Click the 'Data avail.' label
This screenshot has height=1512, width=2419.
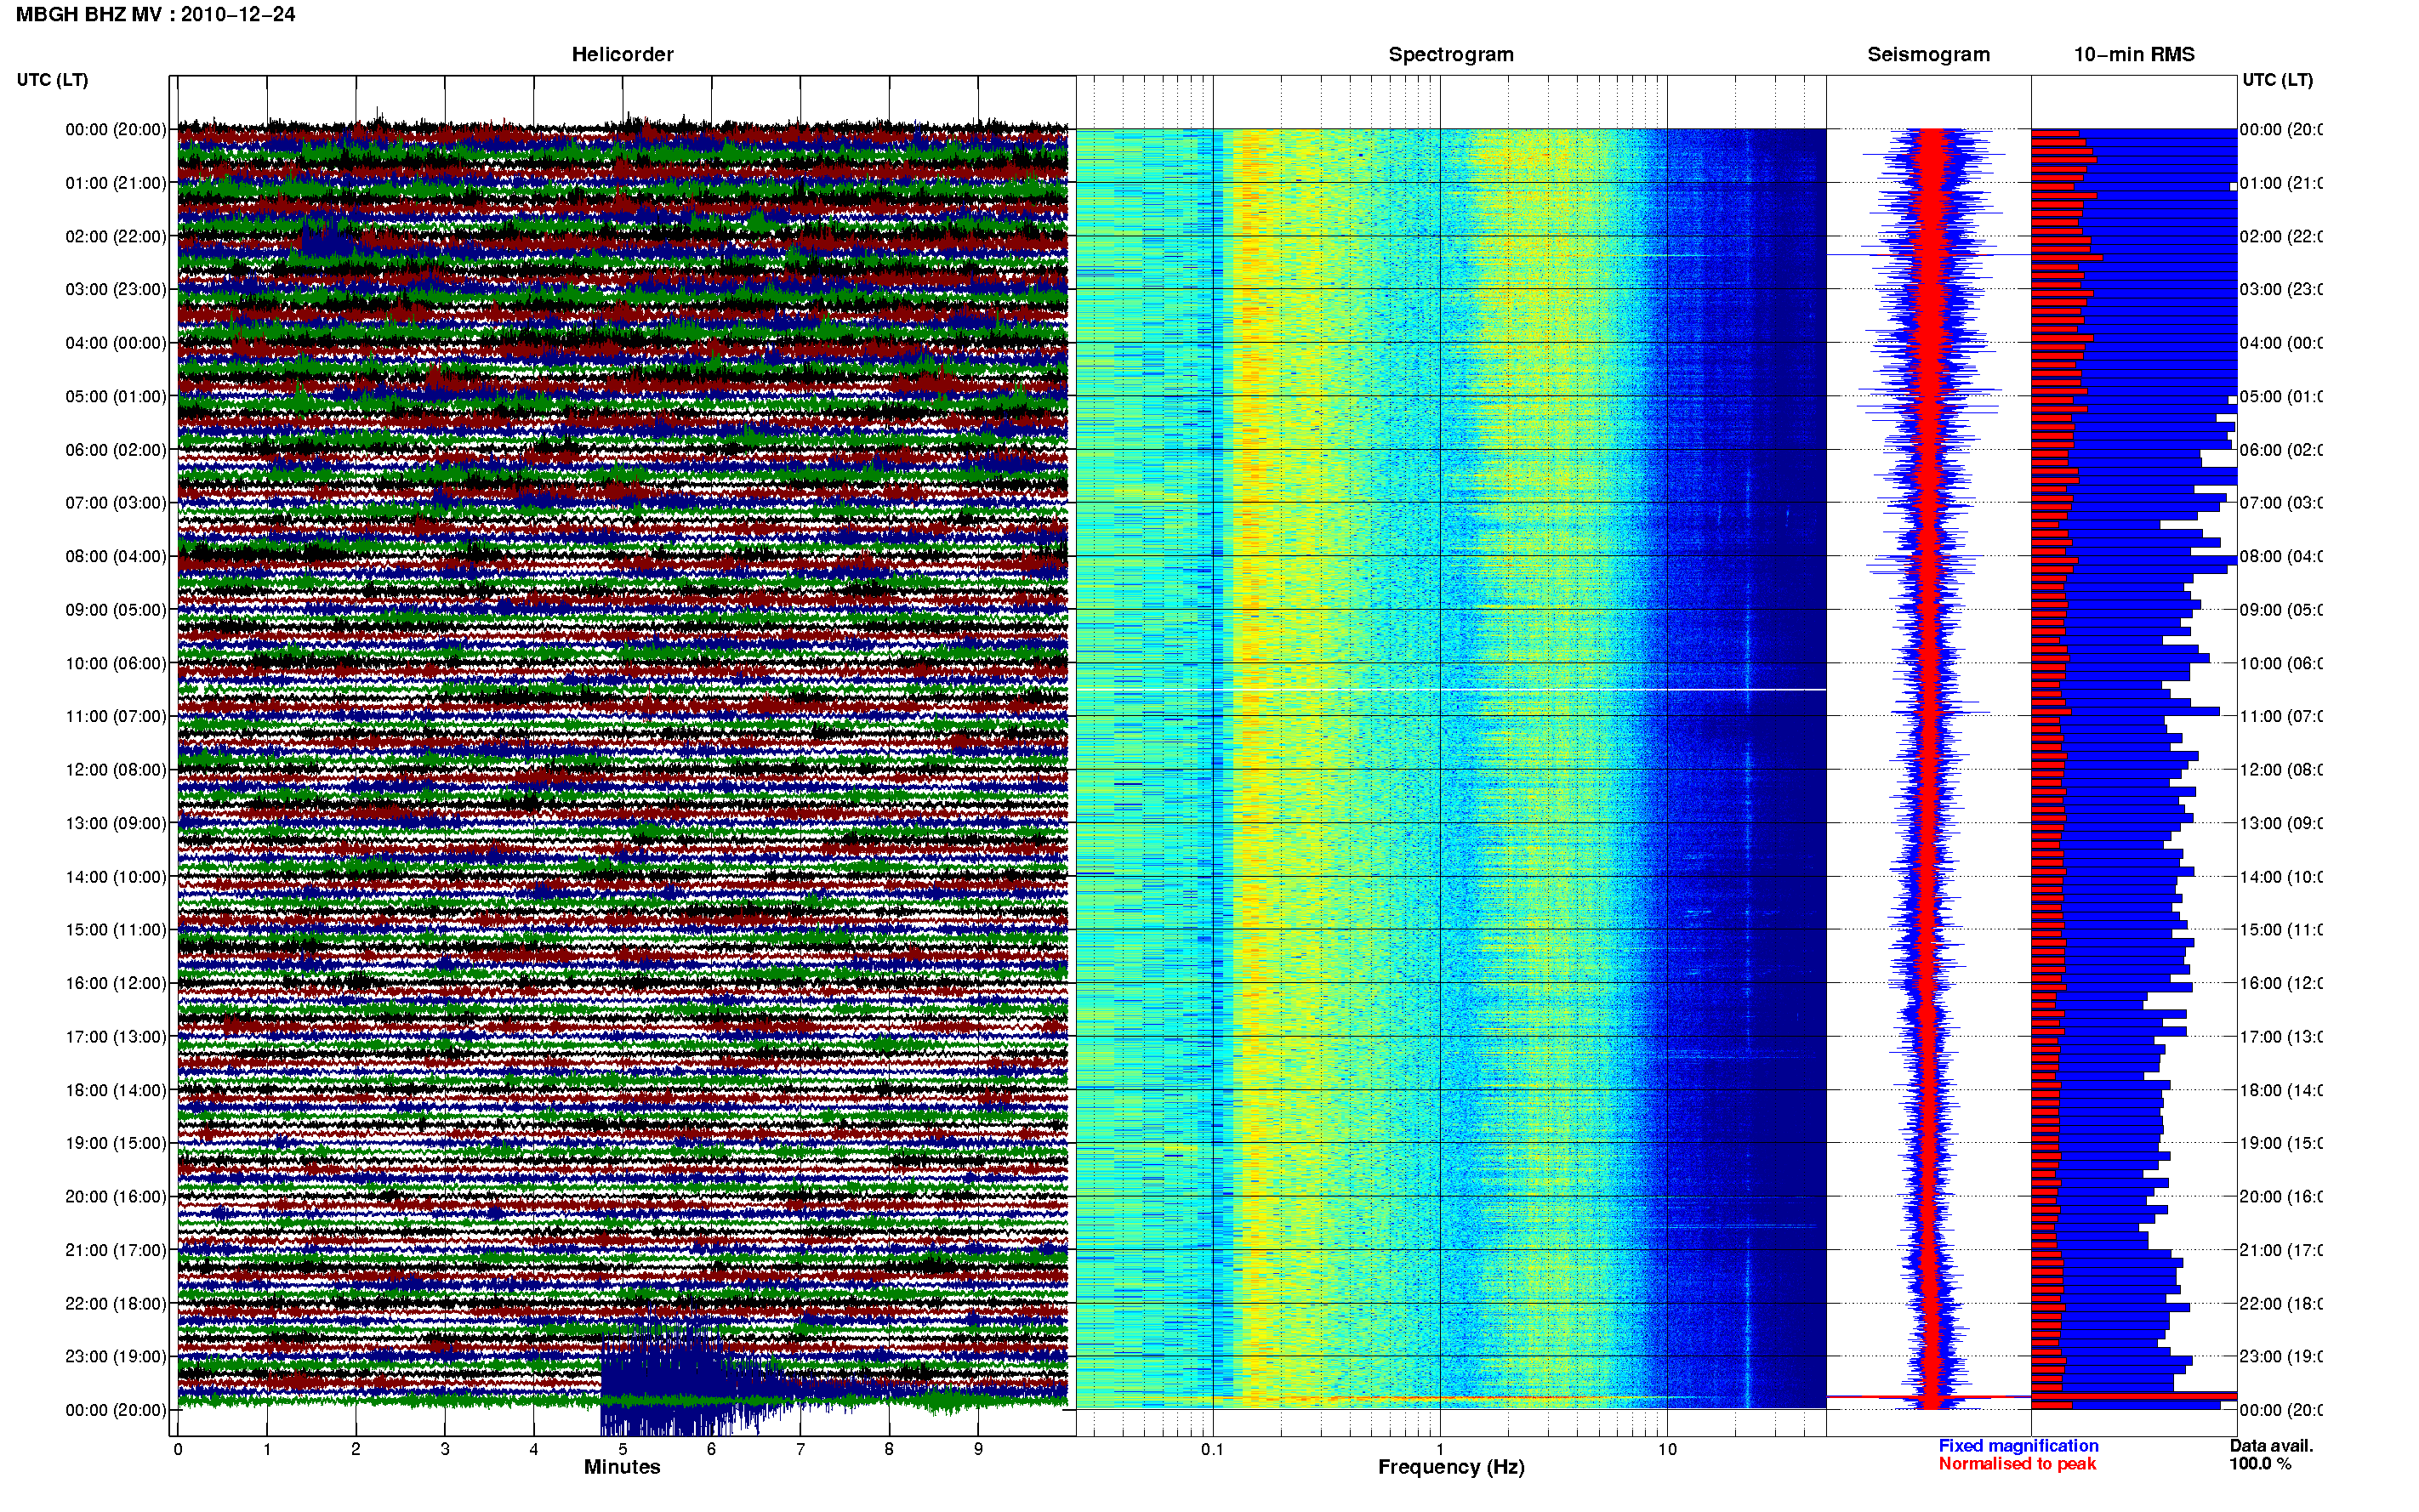(2271, 1446)
